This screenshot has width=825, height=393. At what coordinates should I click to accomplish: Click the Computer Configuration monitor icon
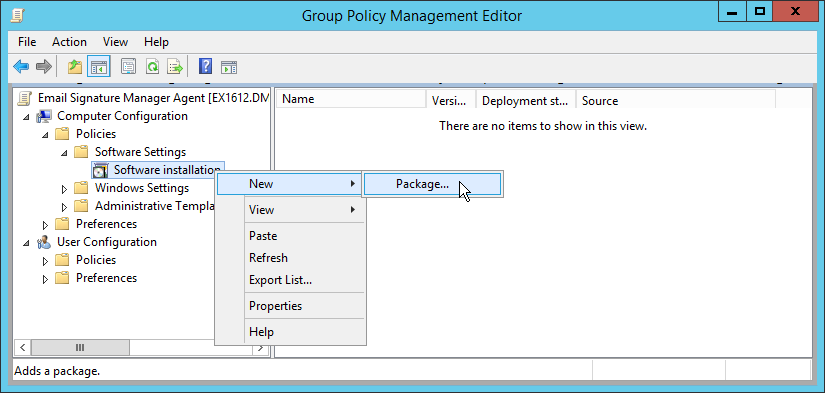click(44, 116)
